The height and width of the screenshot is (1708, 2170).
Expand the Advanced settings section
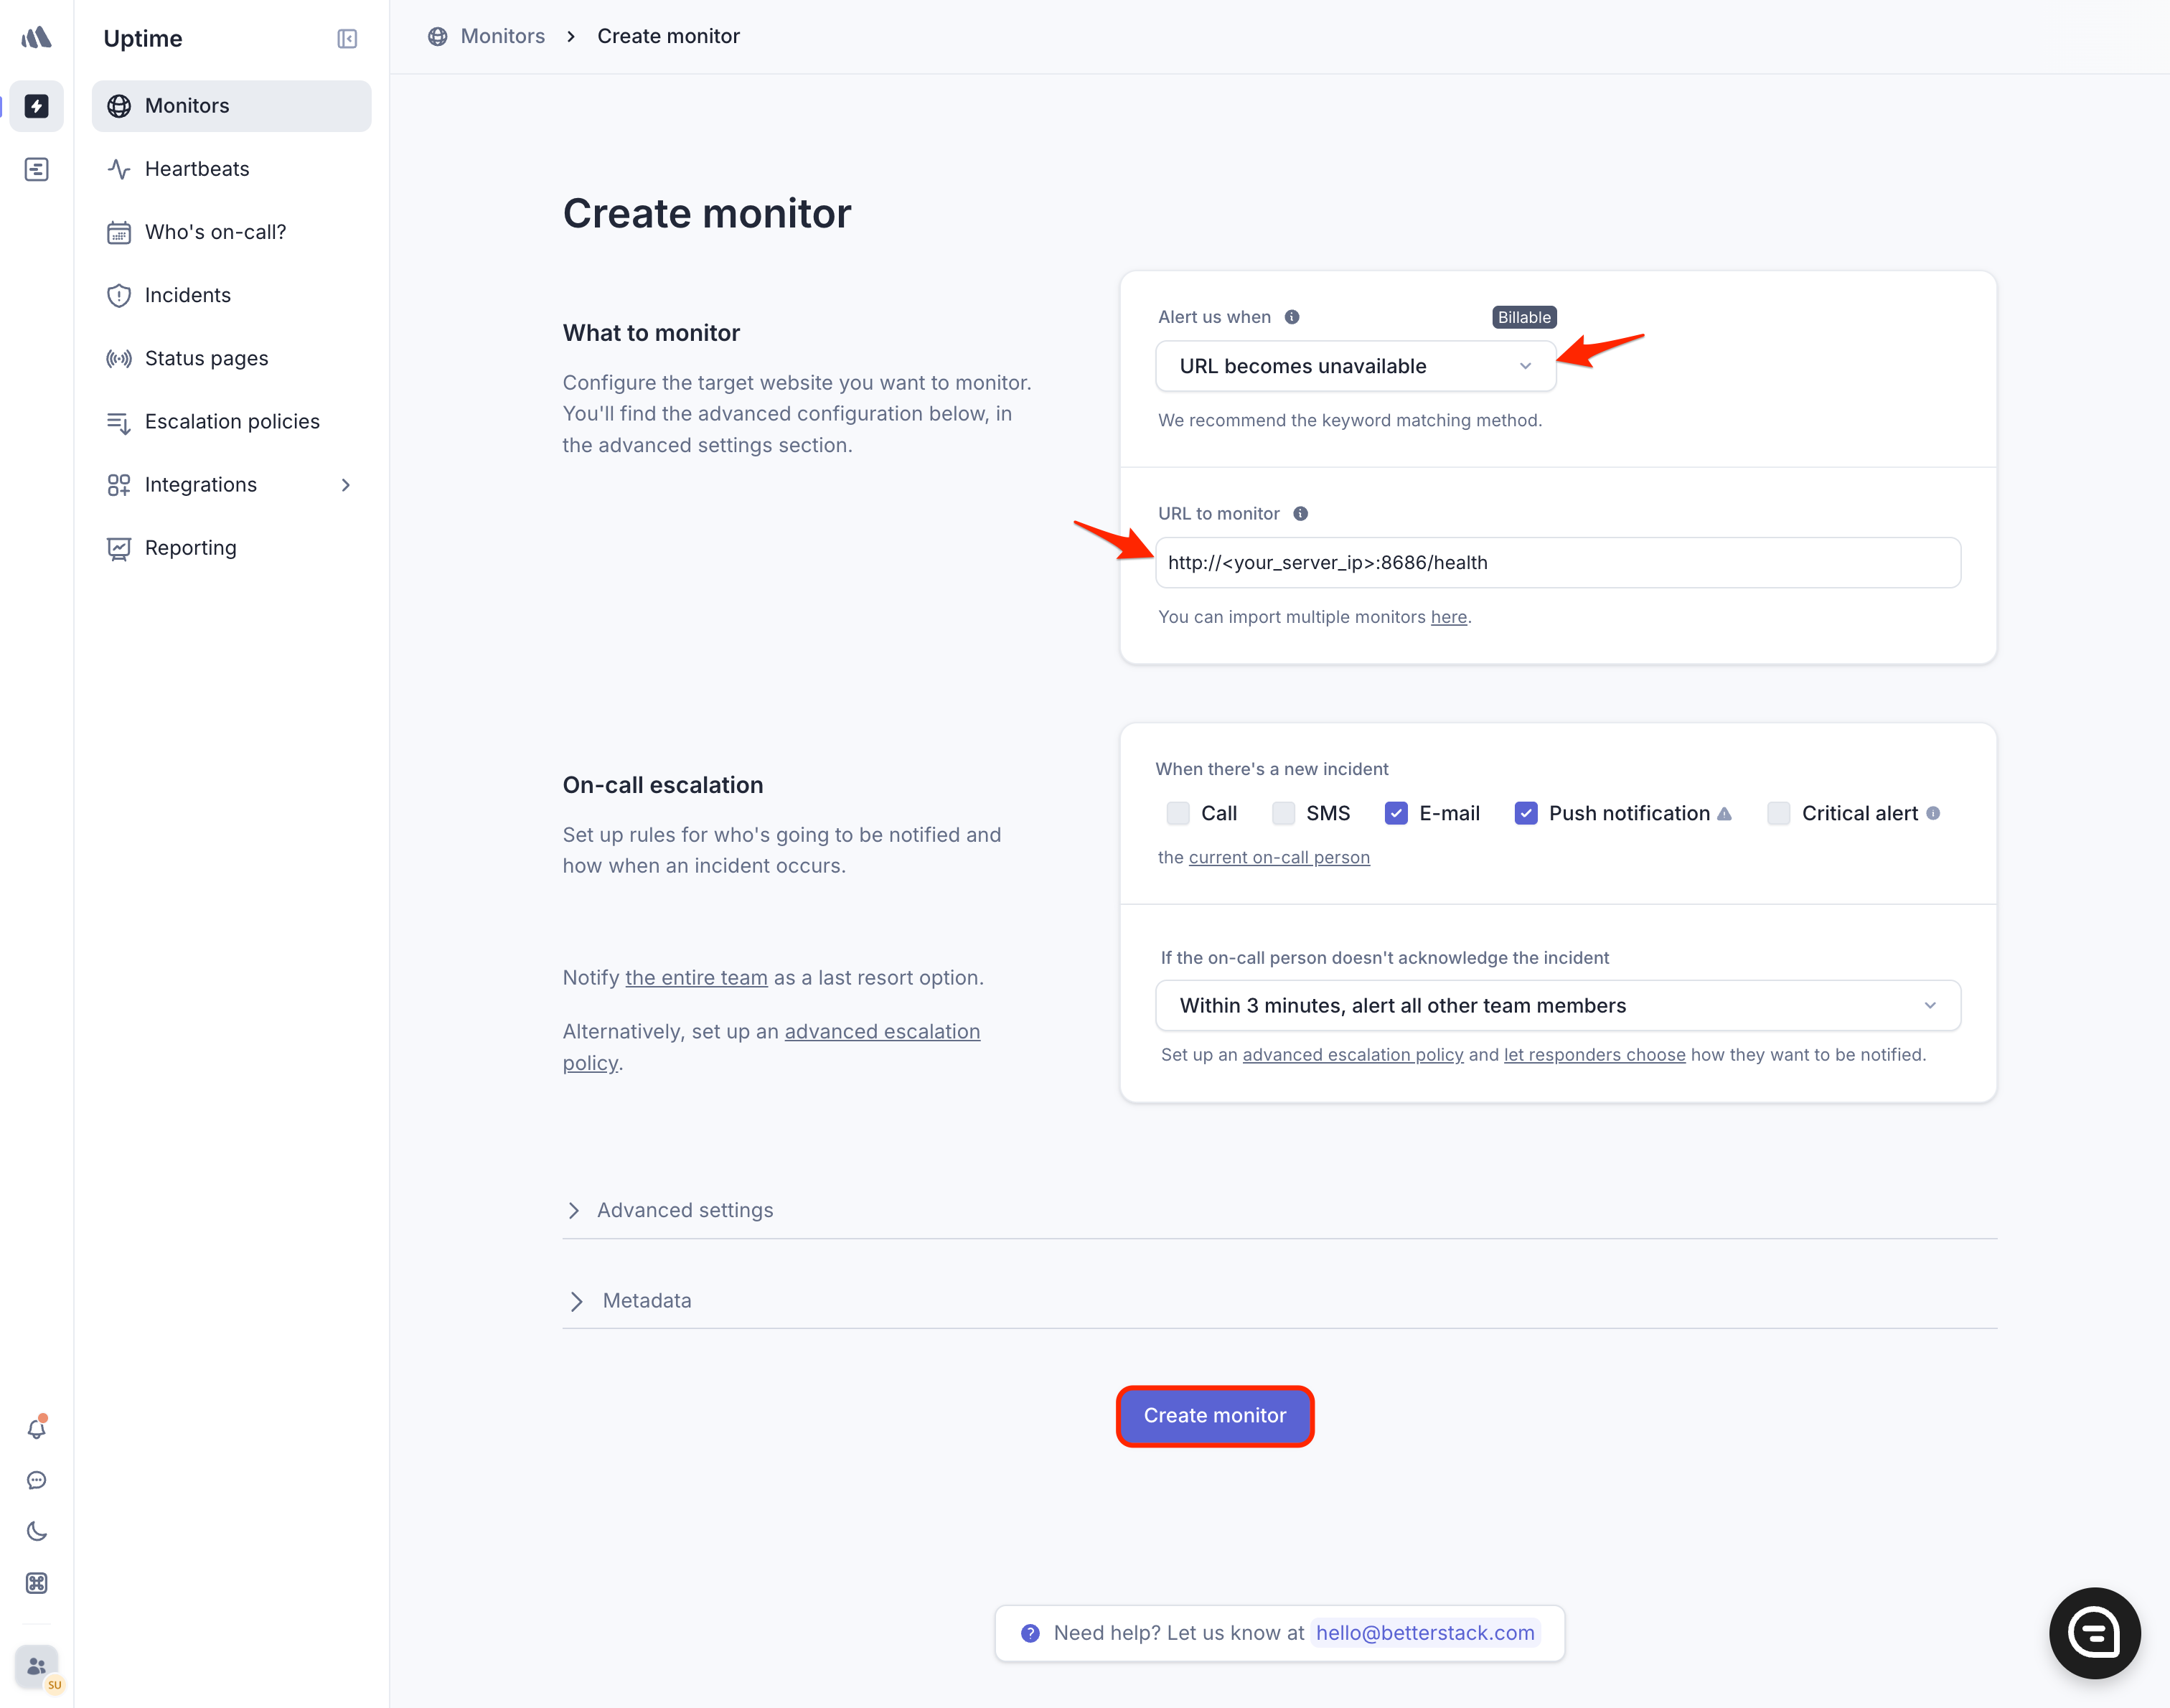(x=685, y=1210)
